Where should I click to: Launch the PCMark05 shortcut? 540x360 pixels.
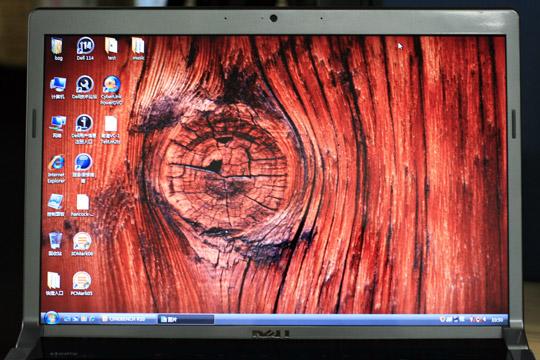click(x=82, y=284)
